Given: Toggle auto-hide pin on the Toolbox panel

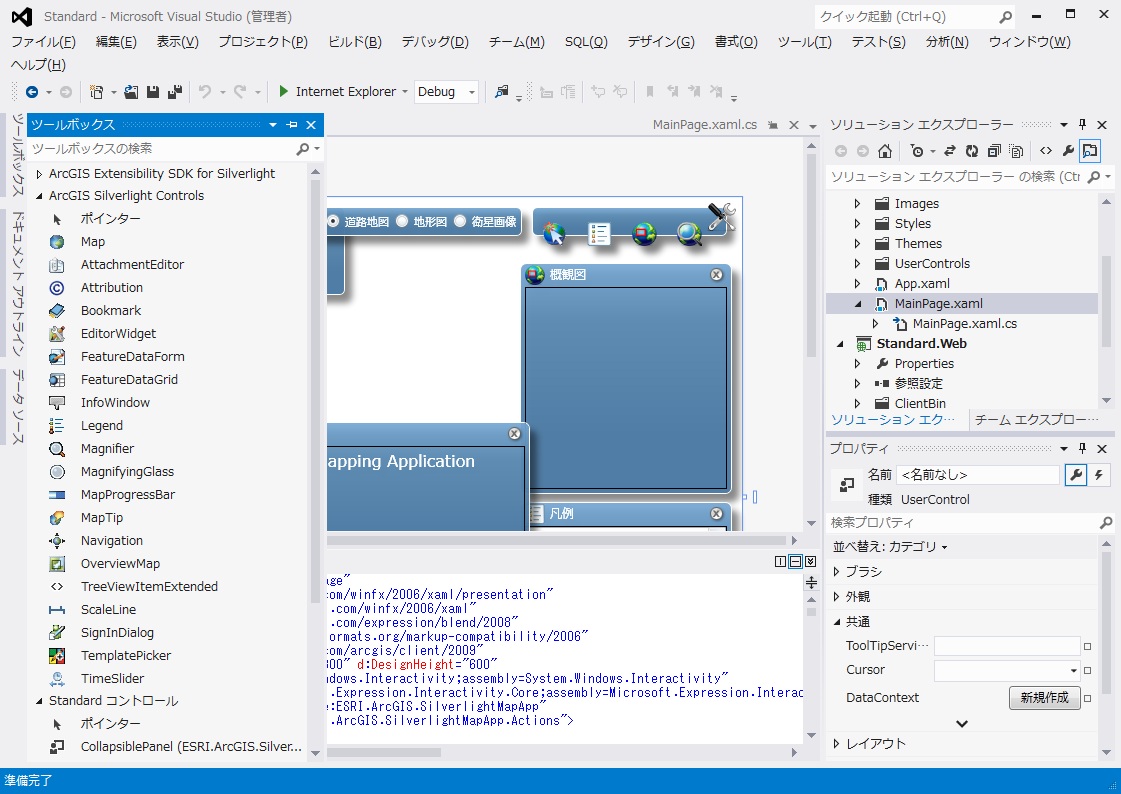Looking at the screenshot, I should click(x=292, y=125).
